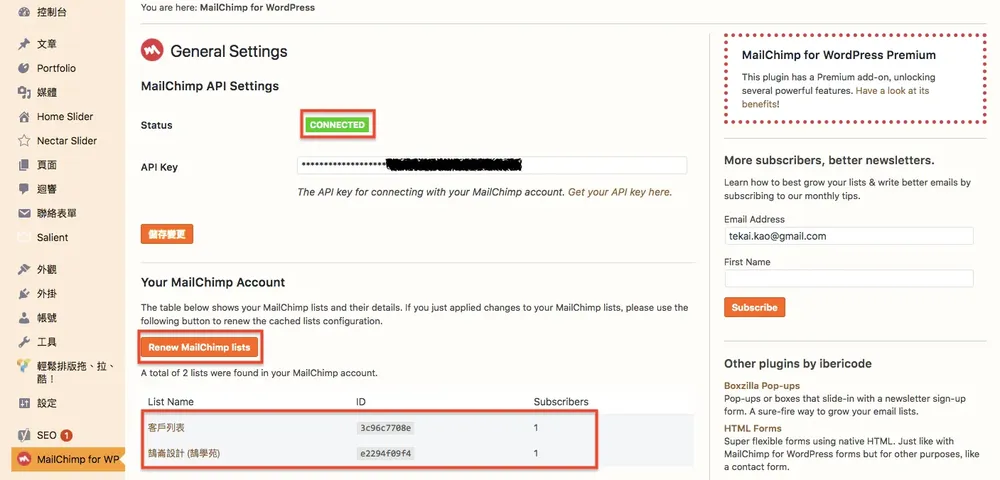Viewport: 1000px width, 480px height.
Task: Click the pushpin icon beside 文章
Action: [24, 44]
